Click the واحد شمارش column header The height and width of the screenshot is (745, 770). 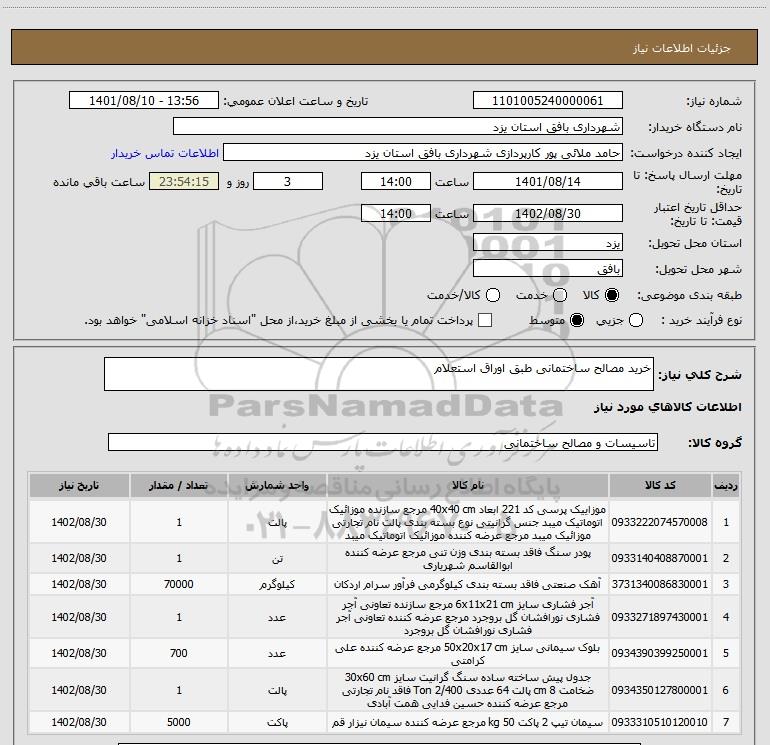[x=277, y=485]
